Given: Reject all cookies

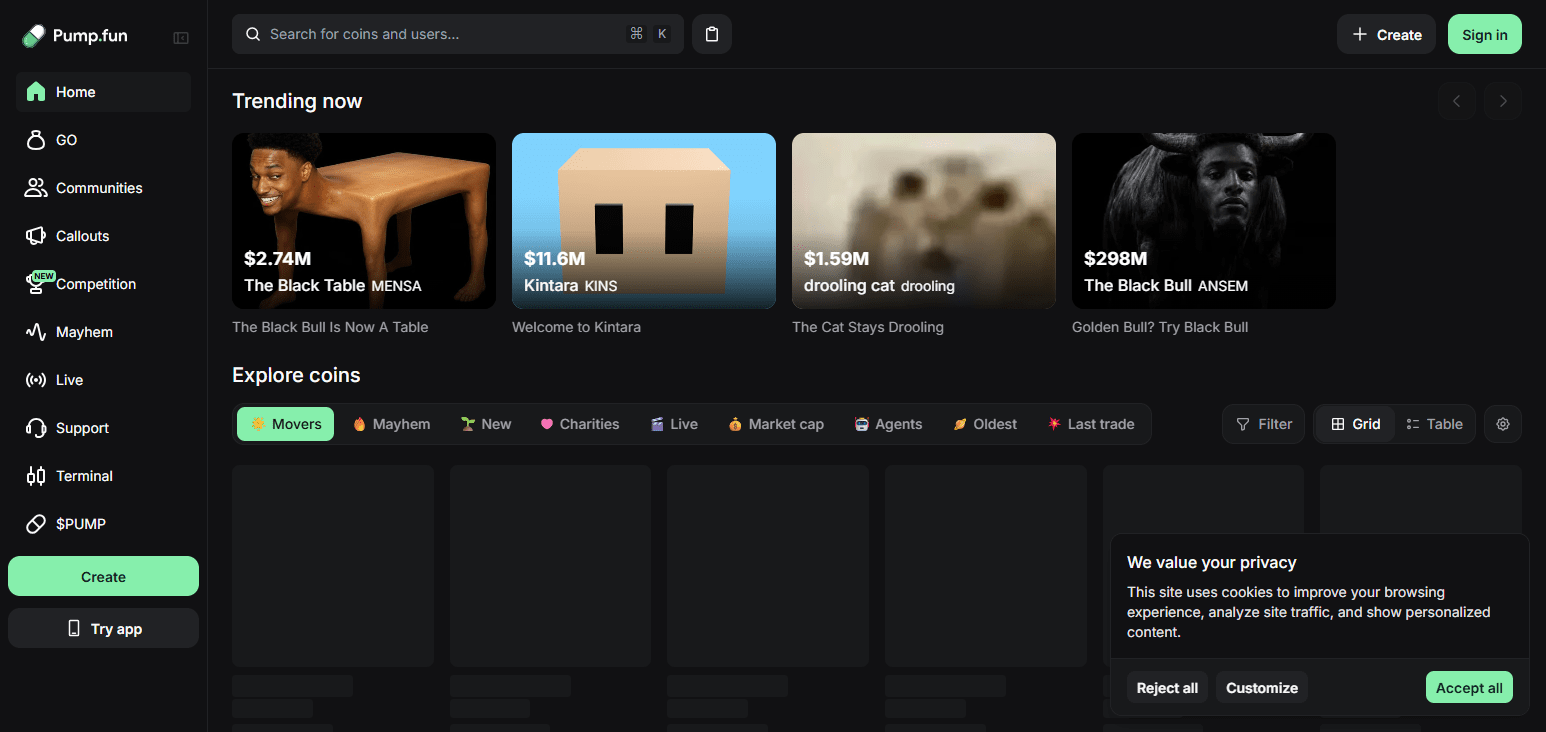Looking at the screenshot, I should (1167, 688).
